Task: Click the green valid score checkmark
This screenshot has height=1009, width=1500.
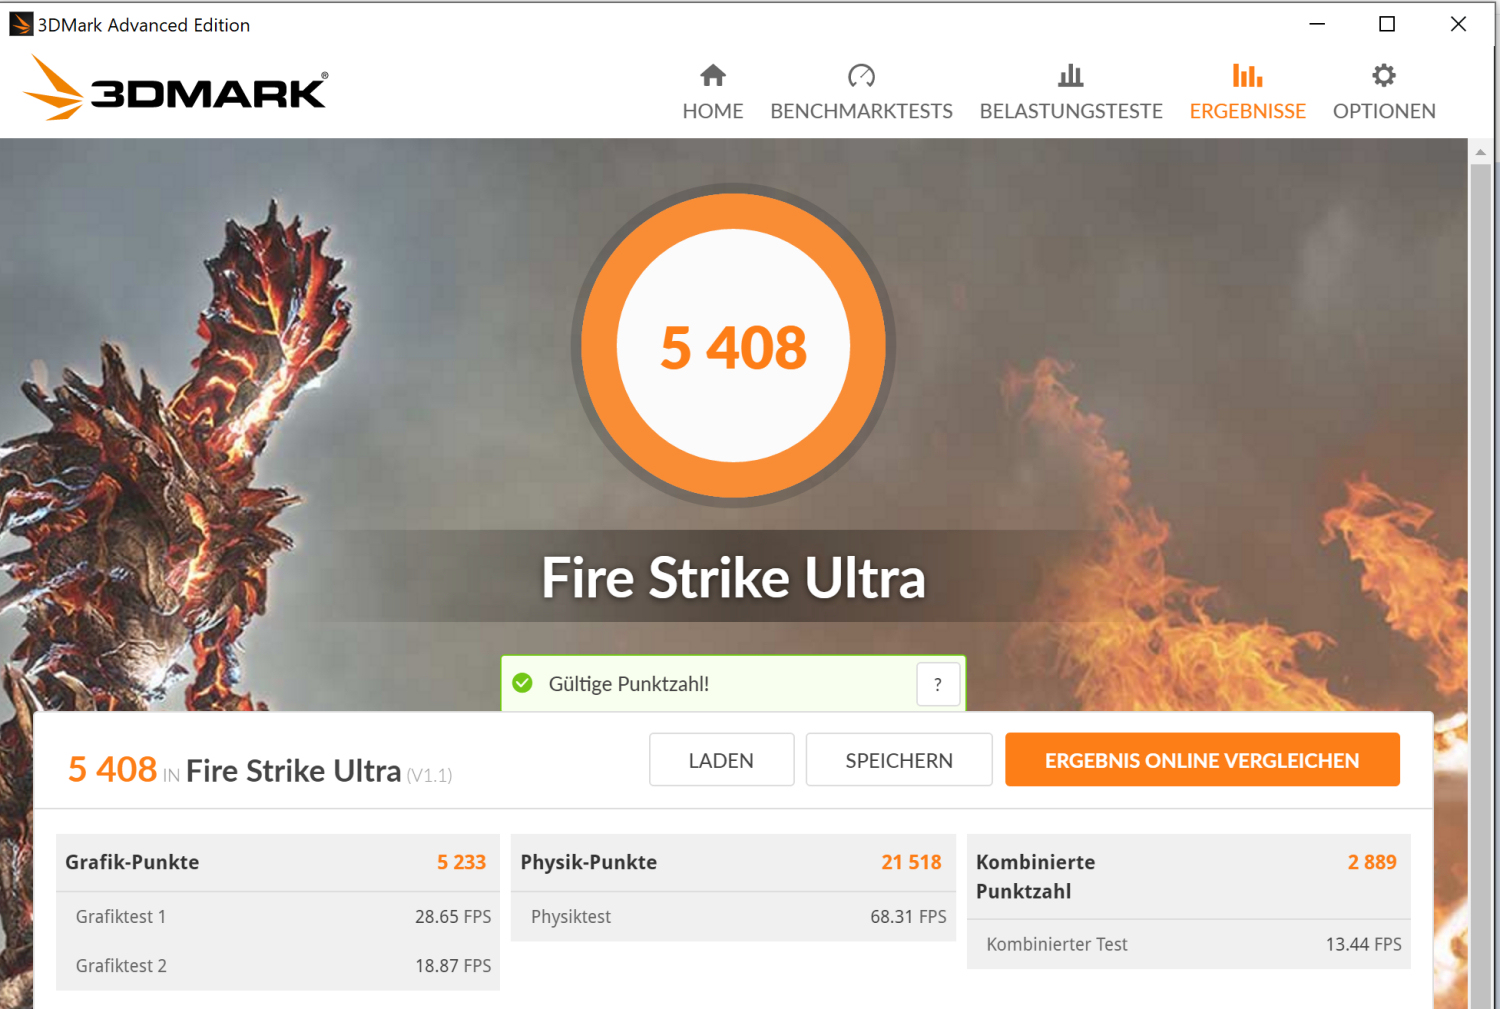Action: click(522, 683)
